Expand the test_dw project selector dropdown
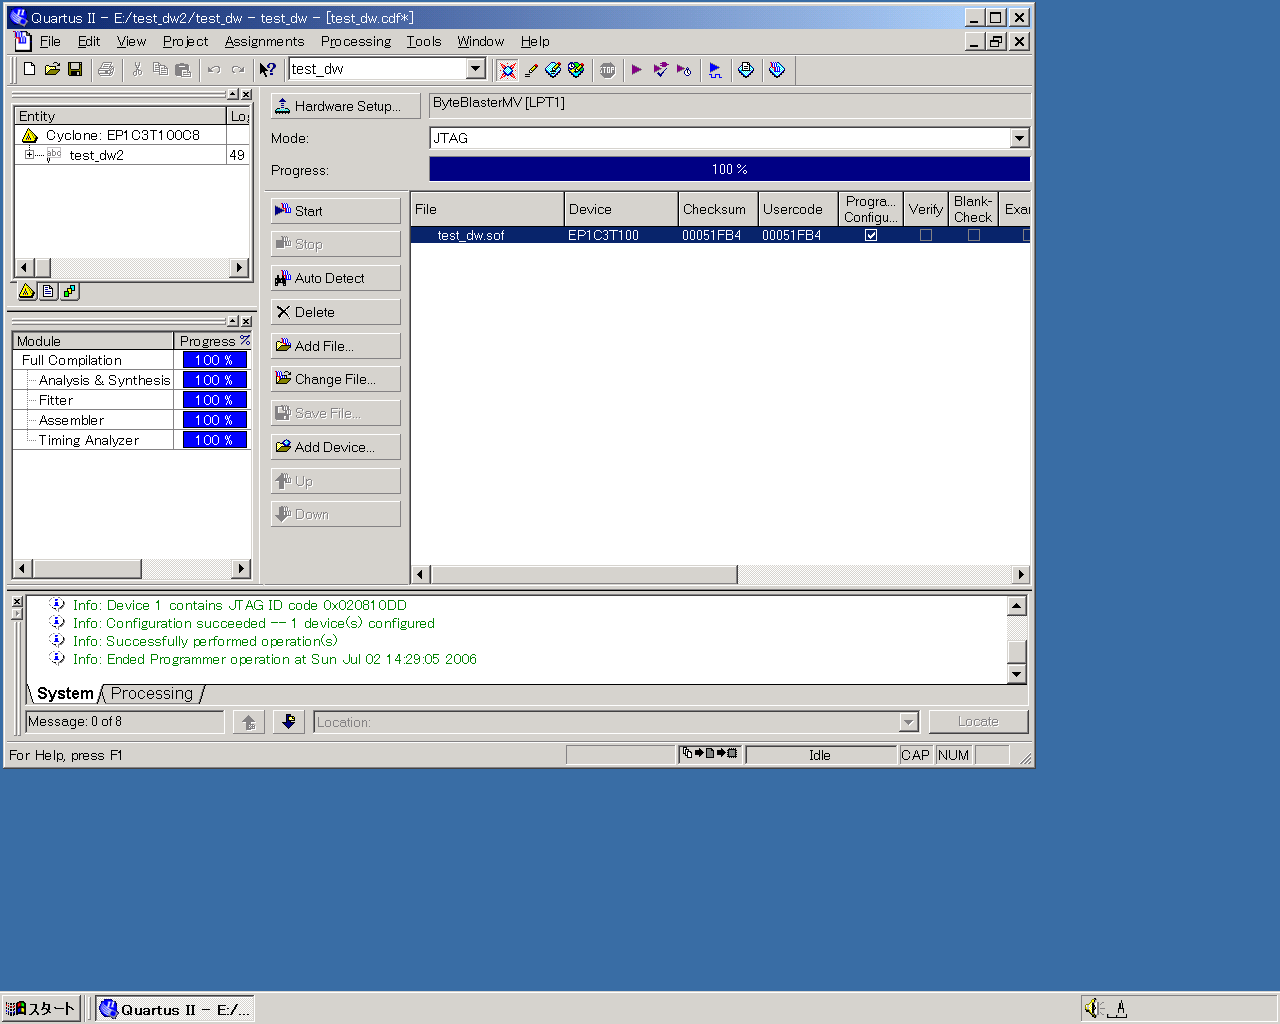 click(x=476, y=69)
